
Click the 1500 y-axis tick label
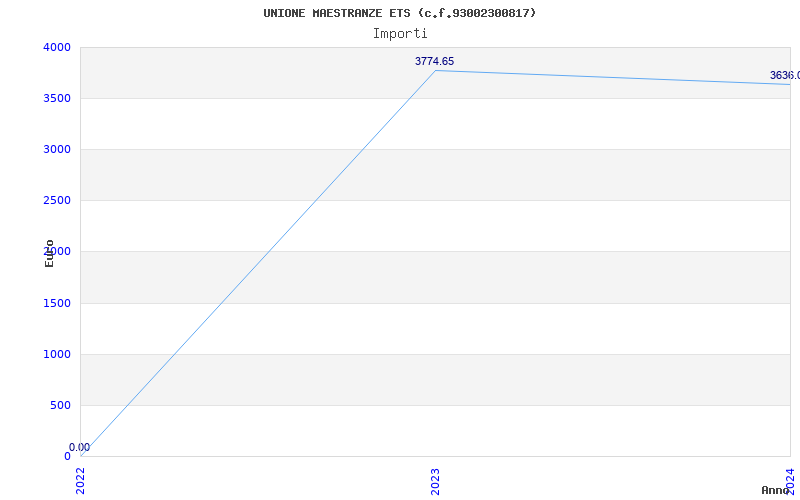click(x=57, y=303)
